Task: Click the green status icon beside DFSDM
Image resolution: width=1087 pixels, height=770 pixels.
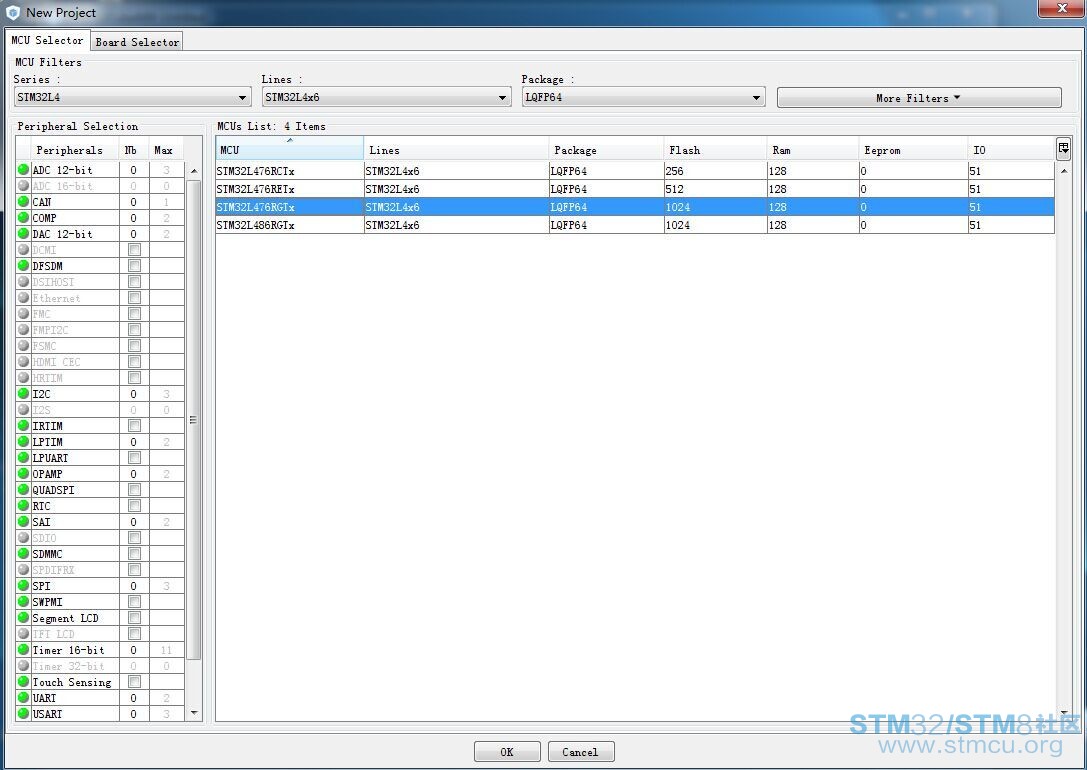Action: pyautogui.click(x=24, y=265)
